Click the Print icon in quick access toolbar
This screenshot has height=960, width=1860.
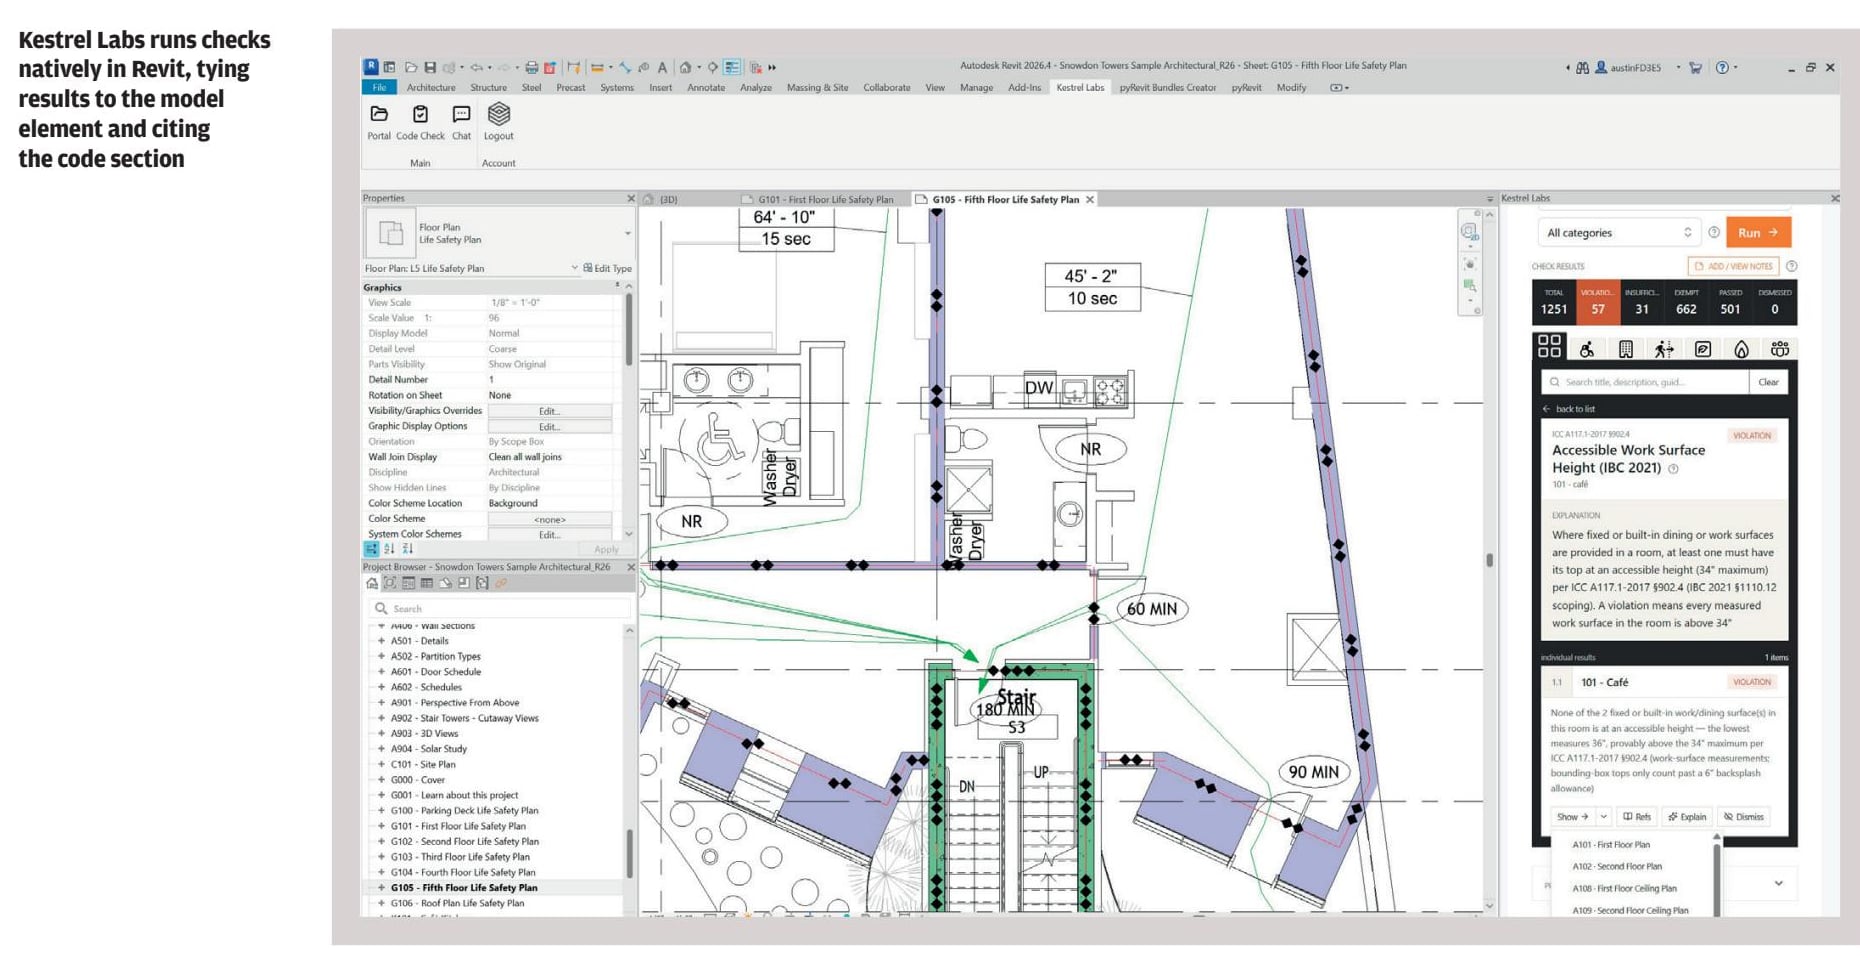(x=531, y=68)
